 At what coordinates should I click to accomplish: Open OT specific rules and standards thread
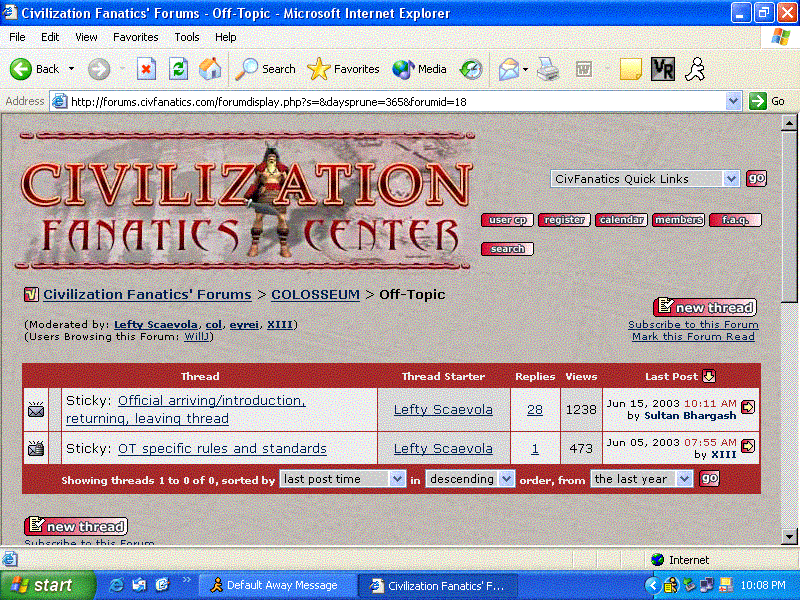coord(222,448)
